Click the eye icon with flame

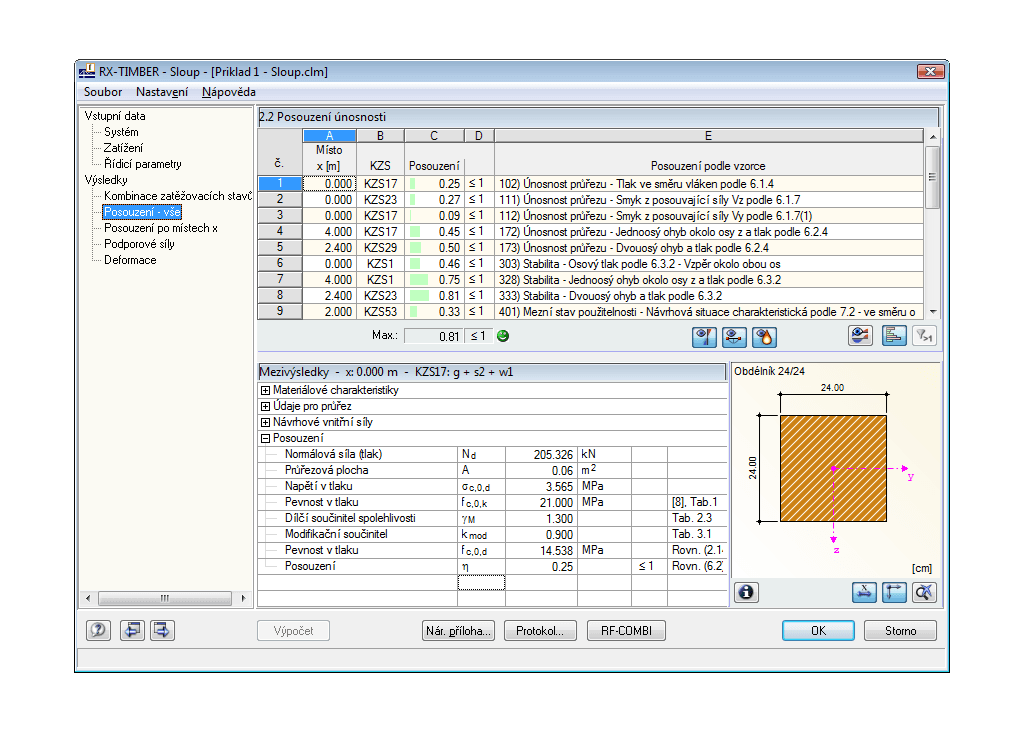764,337
